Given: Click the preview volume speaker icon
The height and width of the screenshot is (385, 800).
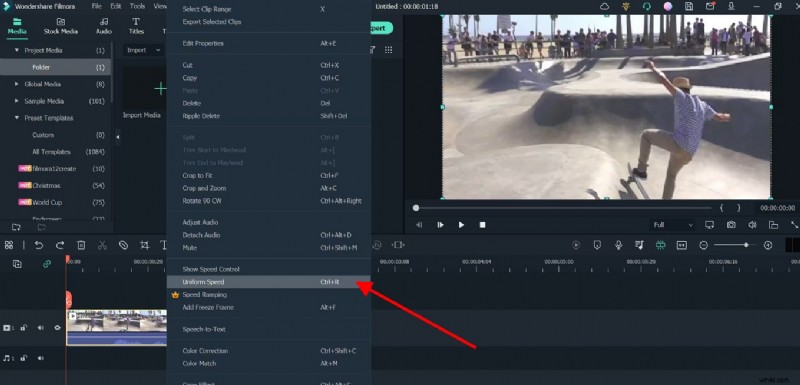Looking at the screenshot, I should pos(752,225).
